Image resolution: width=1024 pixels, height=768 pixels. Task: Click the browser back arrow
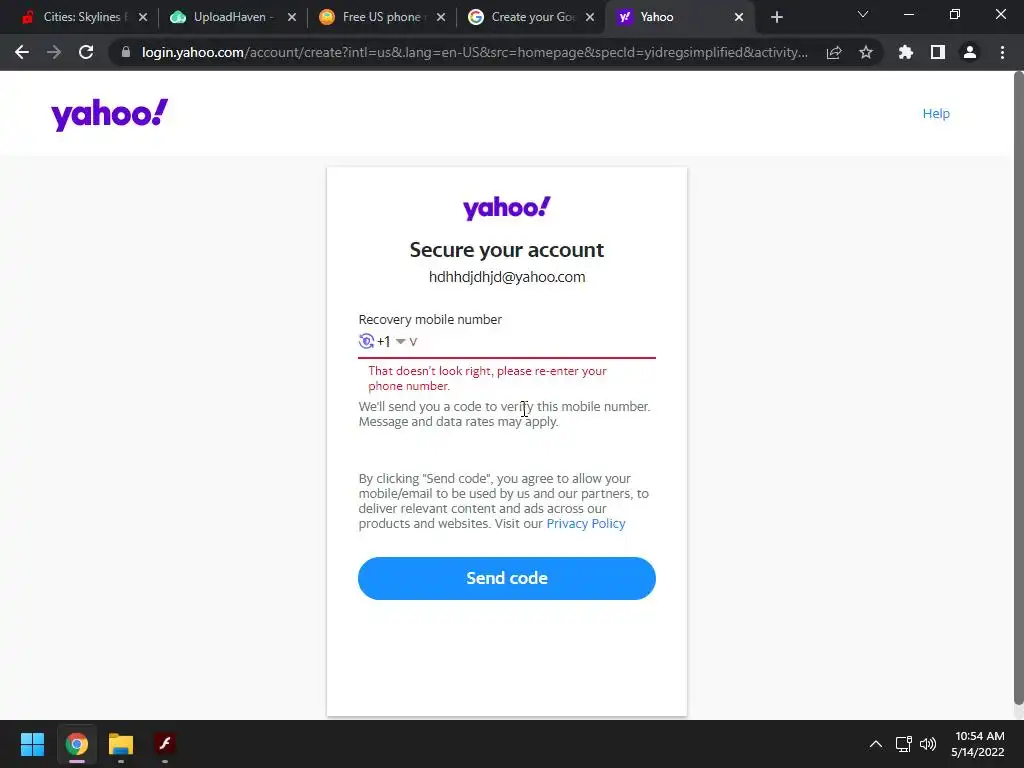pyautogui.click(x=22, y=52)
